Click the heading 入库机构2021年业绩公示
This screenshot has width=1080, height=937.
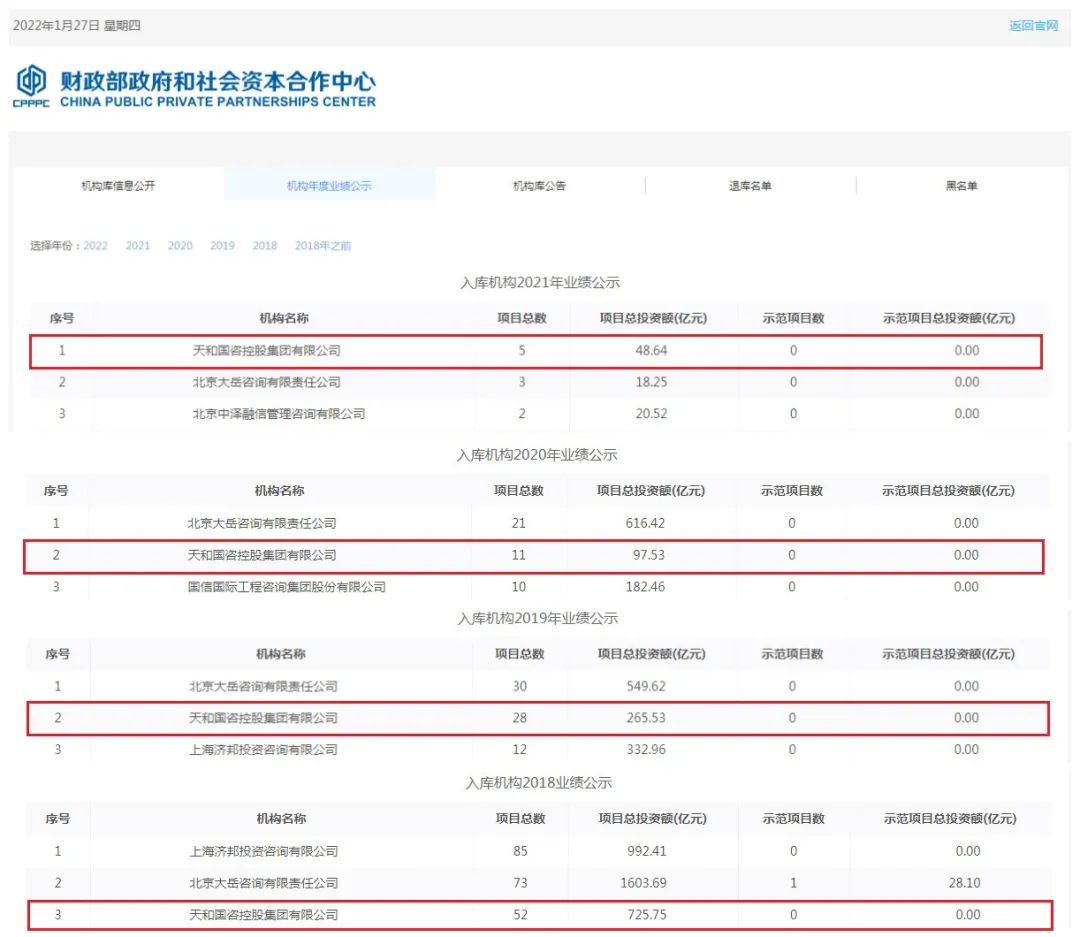(540, 282)
